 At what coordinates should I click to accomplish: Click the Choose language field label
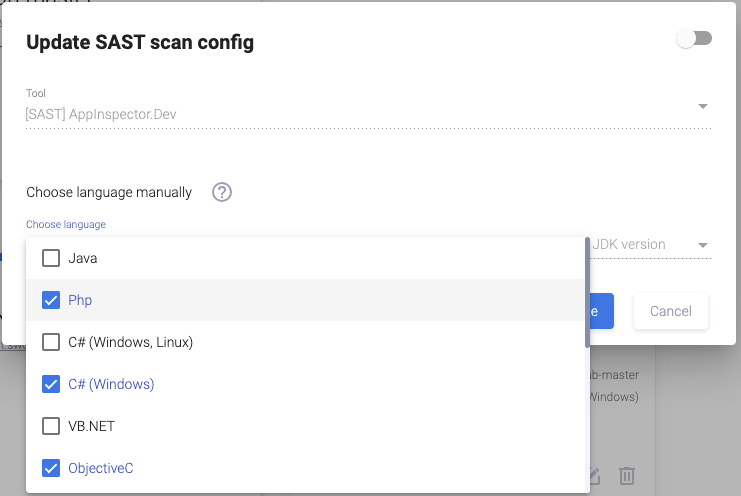click(66, 224)
